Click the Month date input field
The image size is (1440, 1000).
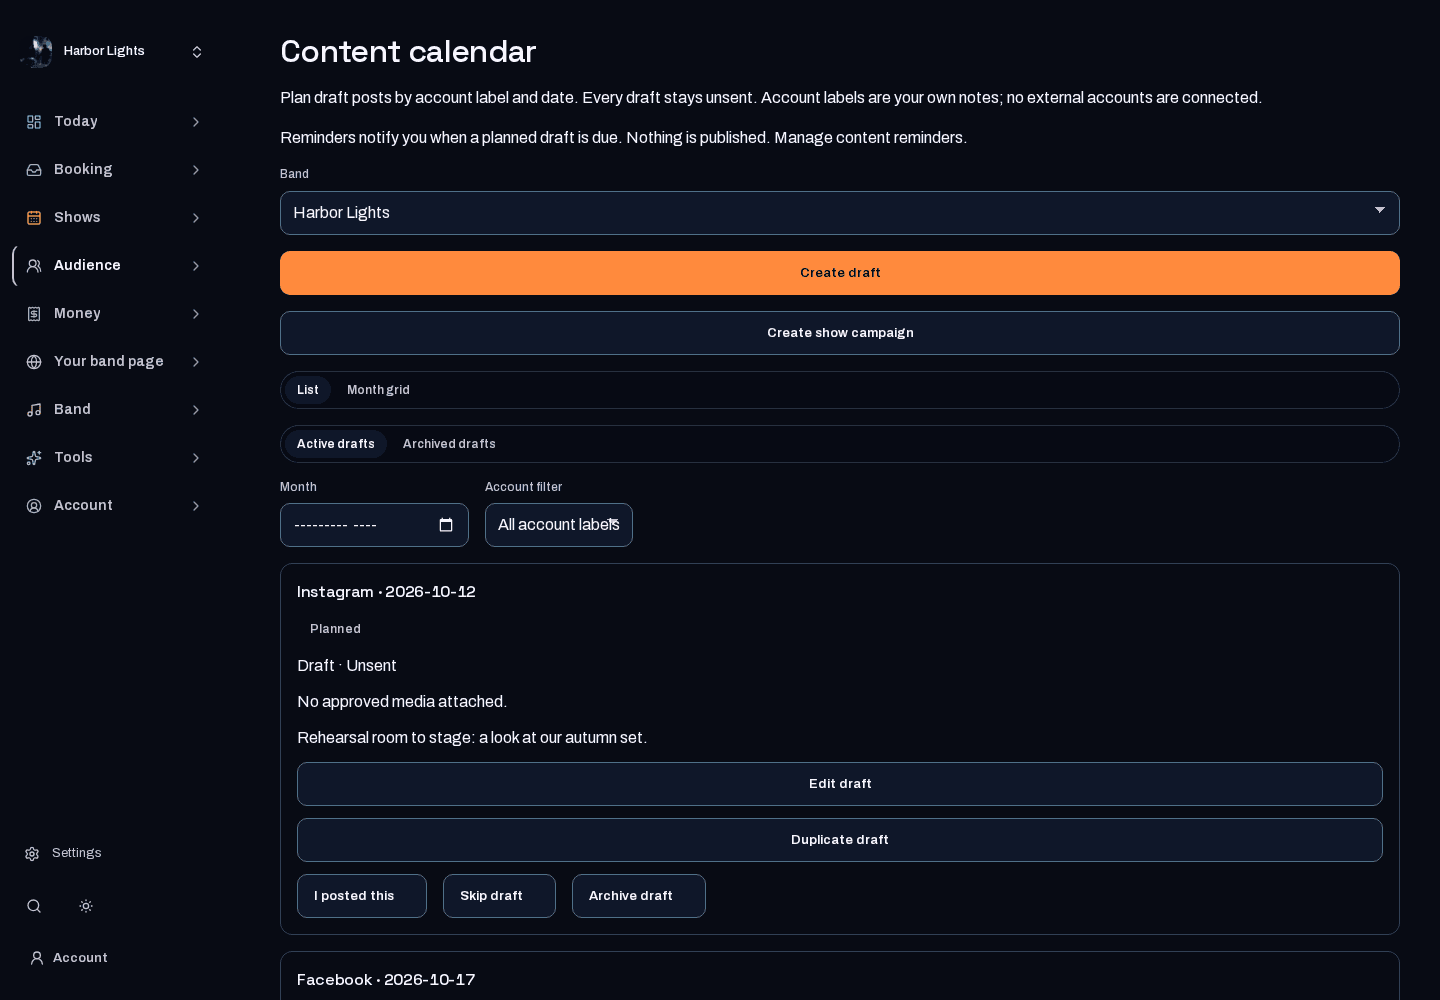[x=374, y=525]
